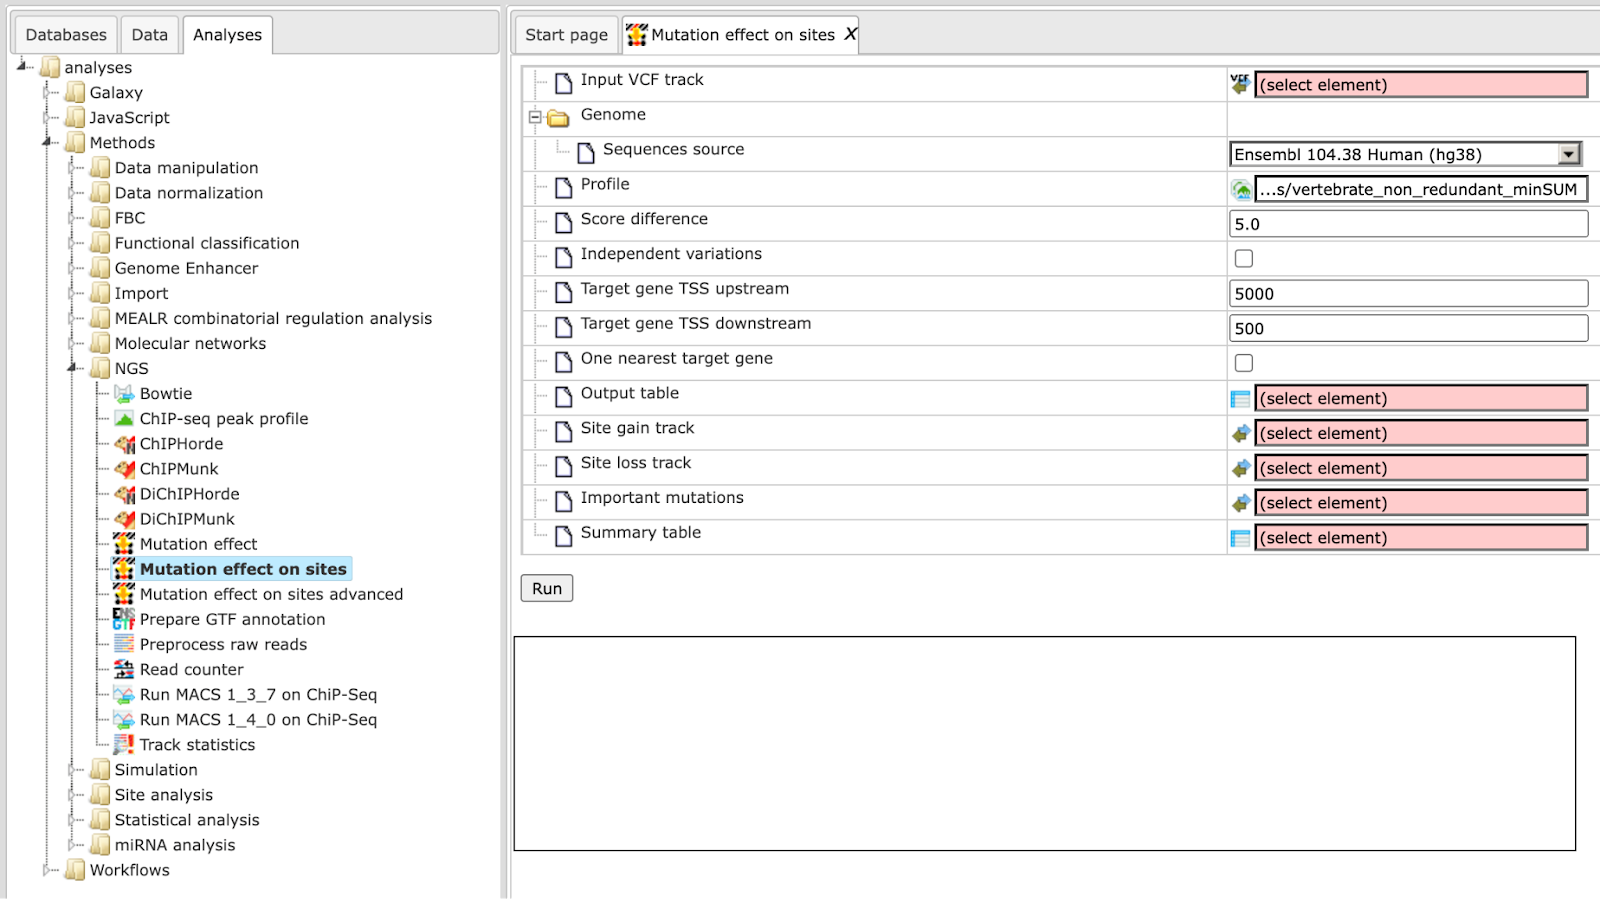Click Mutation effect on sites advanced icon

124,594
